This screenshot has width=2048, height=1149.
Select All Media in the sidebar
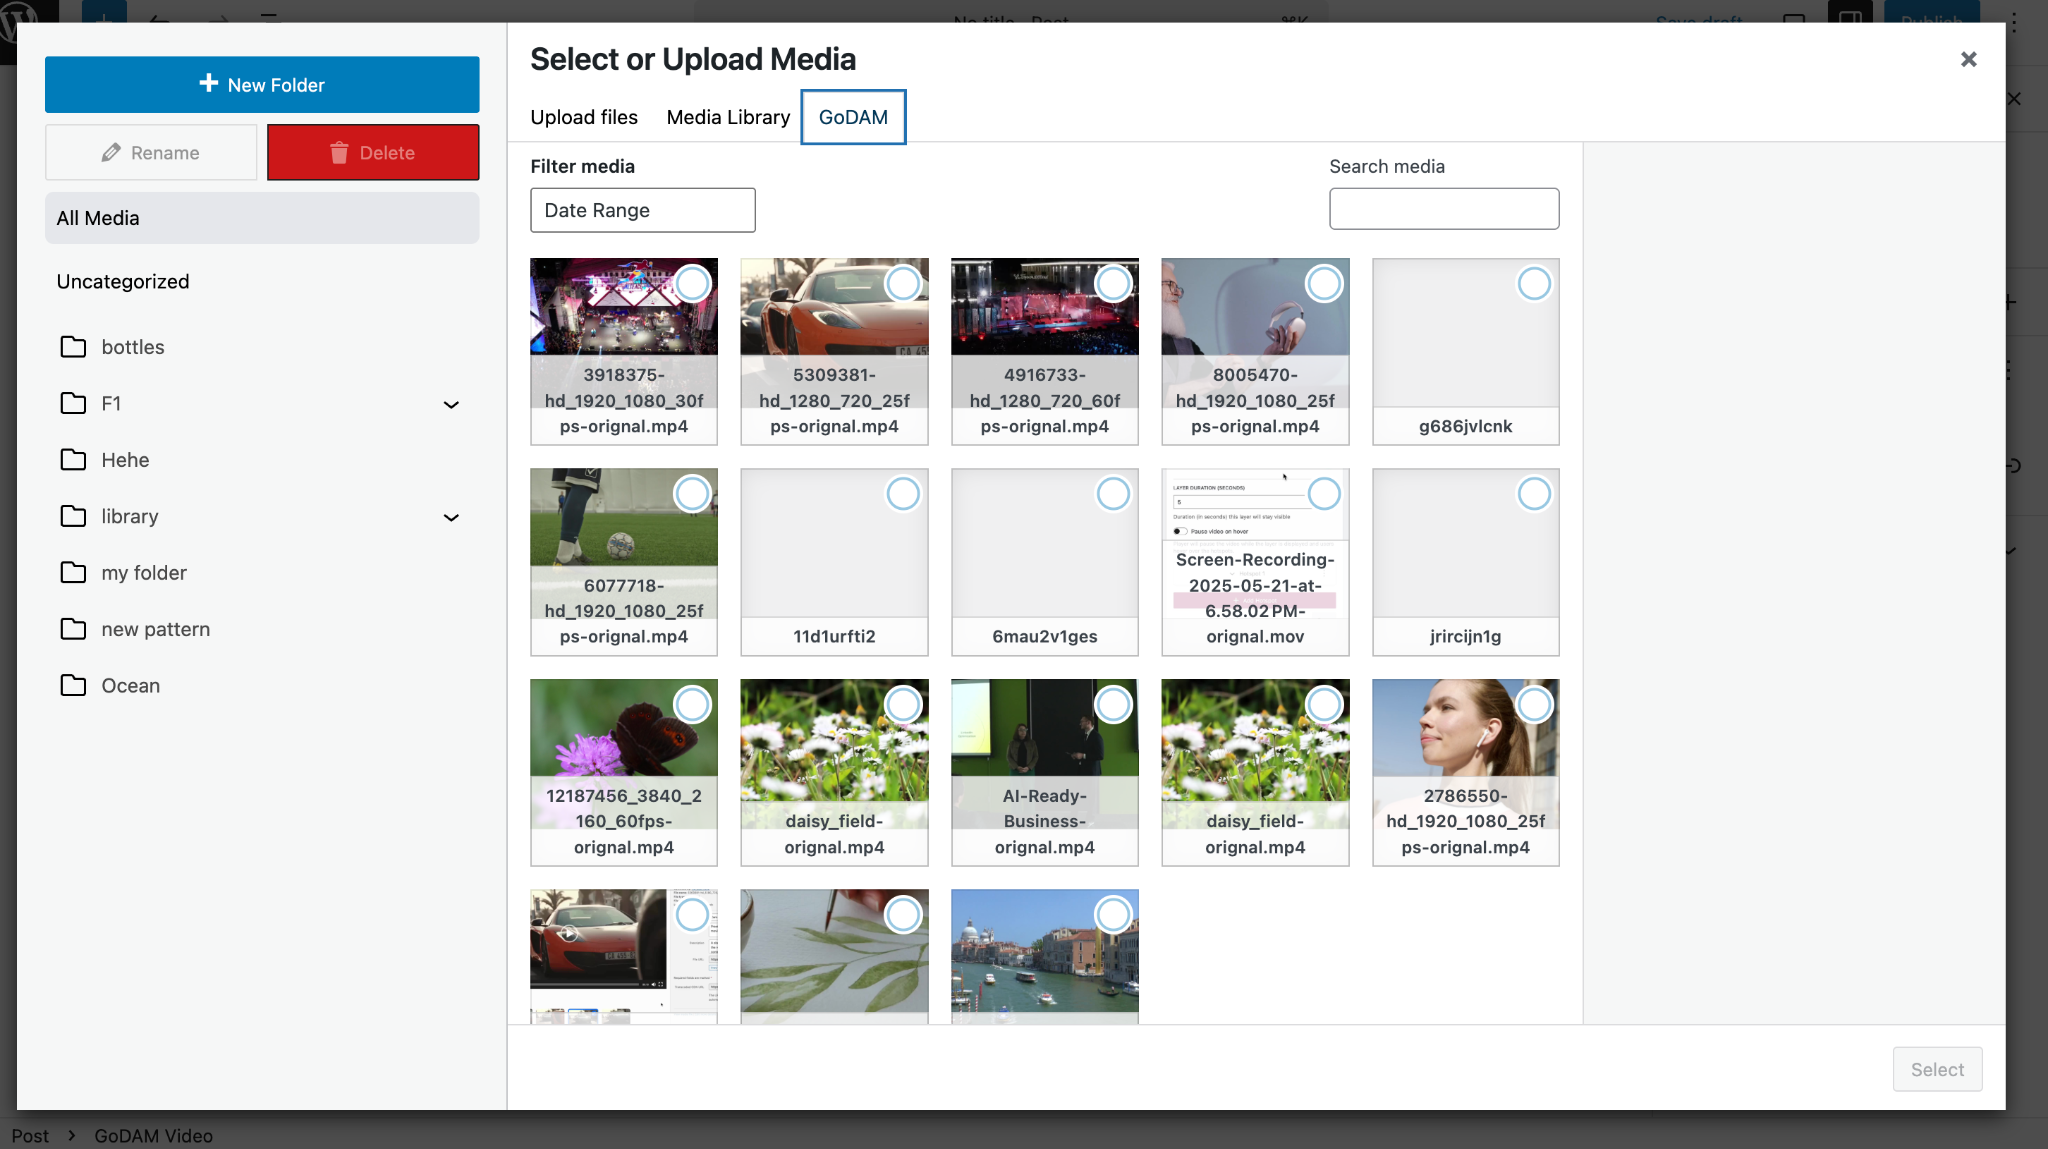coord(262,218)
